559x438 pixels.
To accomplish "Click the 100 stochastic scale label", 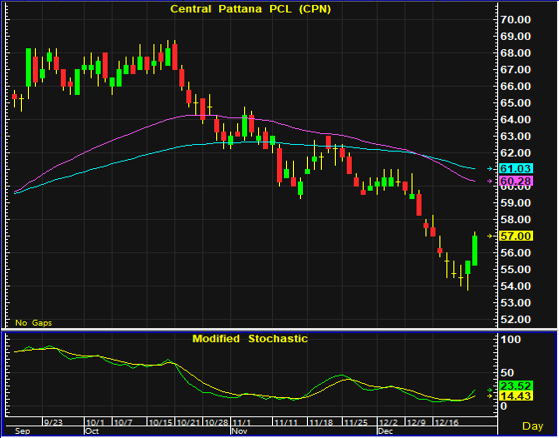I will pos(511,340).
